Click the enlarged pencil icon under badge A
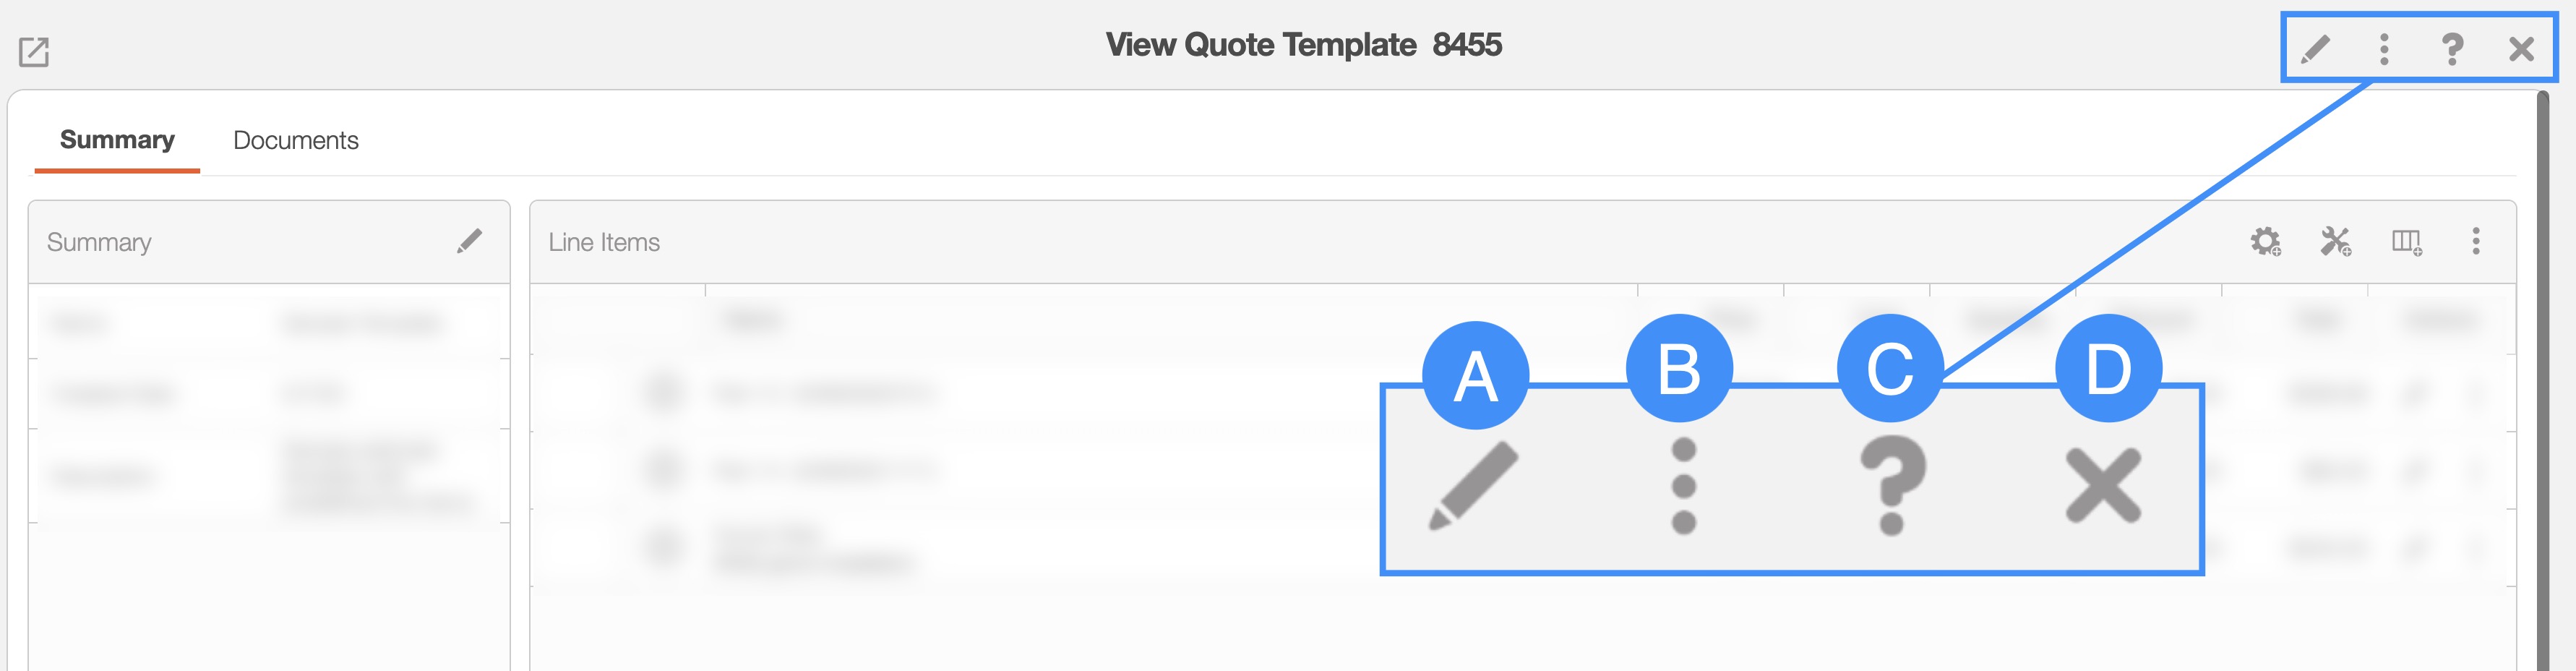2576x671 pixels. 1473,485
